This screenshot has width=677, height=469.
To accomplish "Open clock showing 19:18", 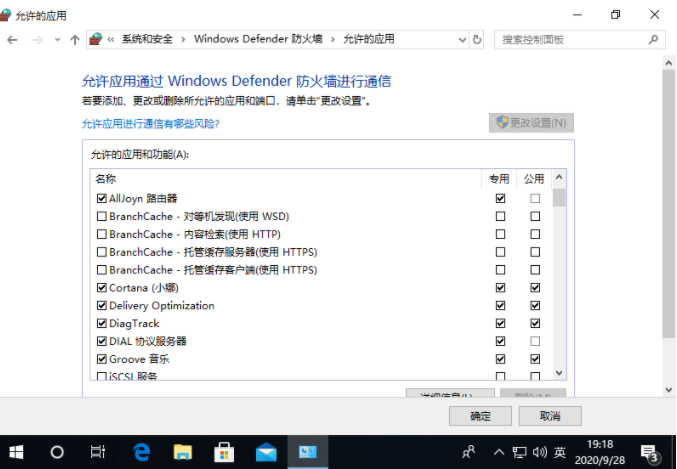I will click(x=600, y=452).
